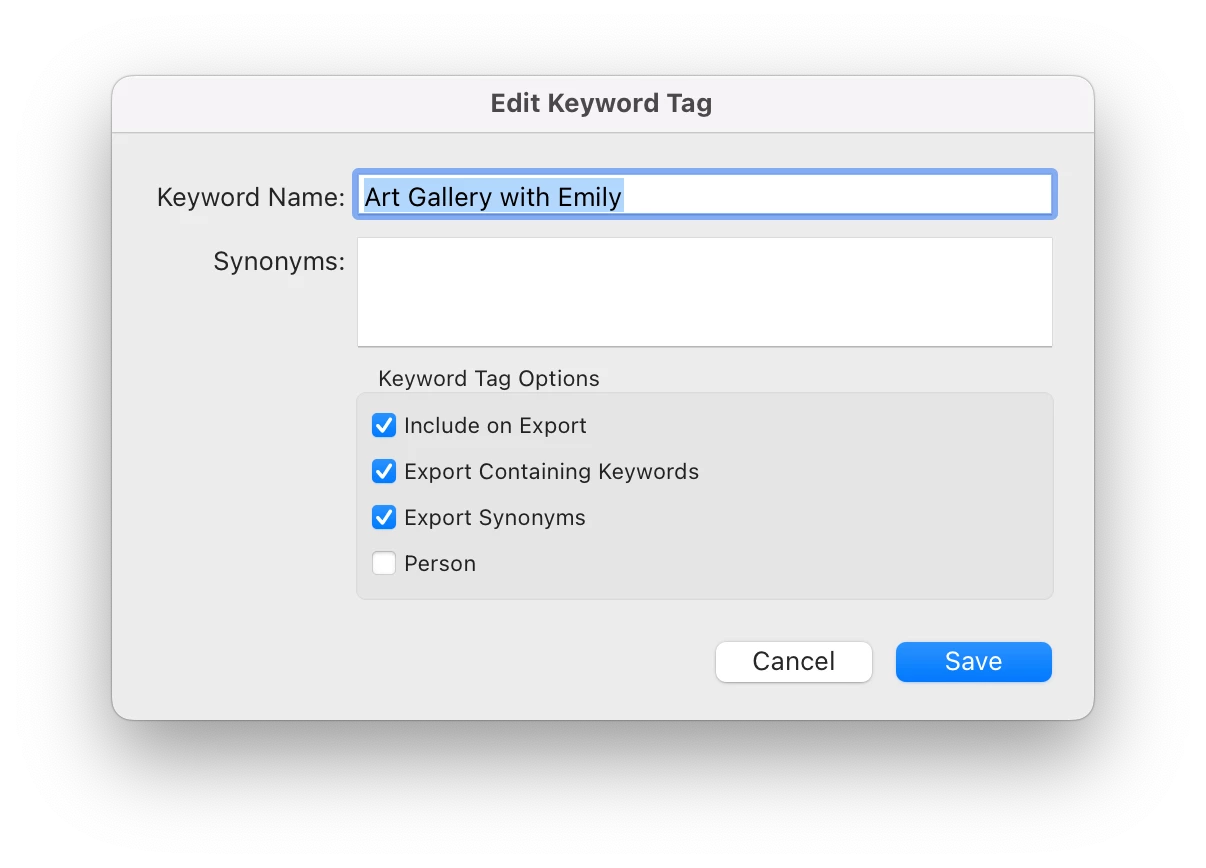Click the "Export Synonyms" label text
Viewport: 1206px width, 868px height.
pyautogui.click(x=495, y=518)
